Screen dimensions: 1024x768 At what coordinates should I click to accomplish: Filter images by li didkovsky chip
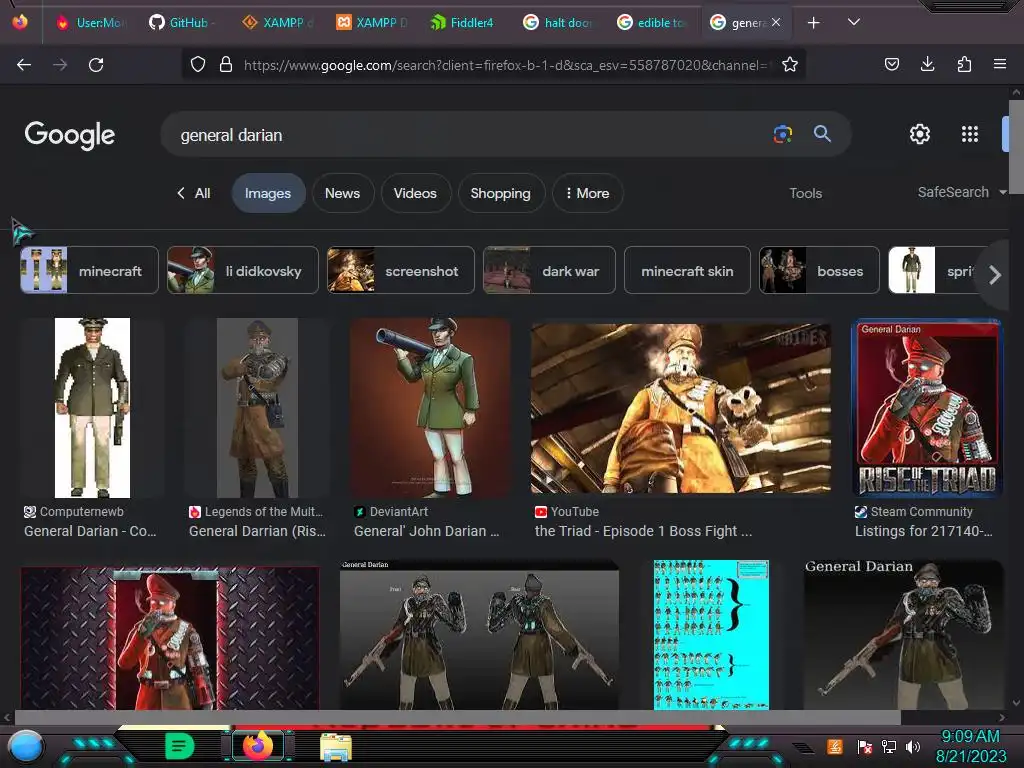click(242, 270)
